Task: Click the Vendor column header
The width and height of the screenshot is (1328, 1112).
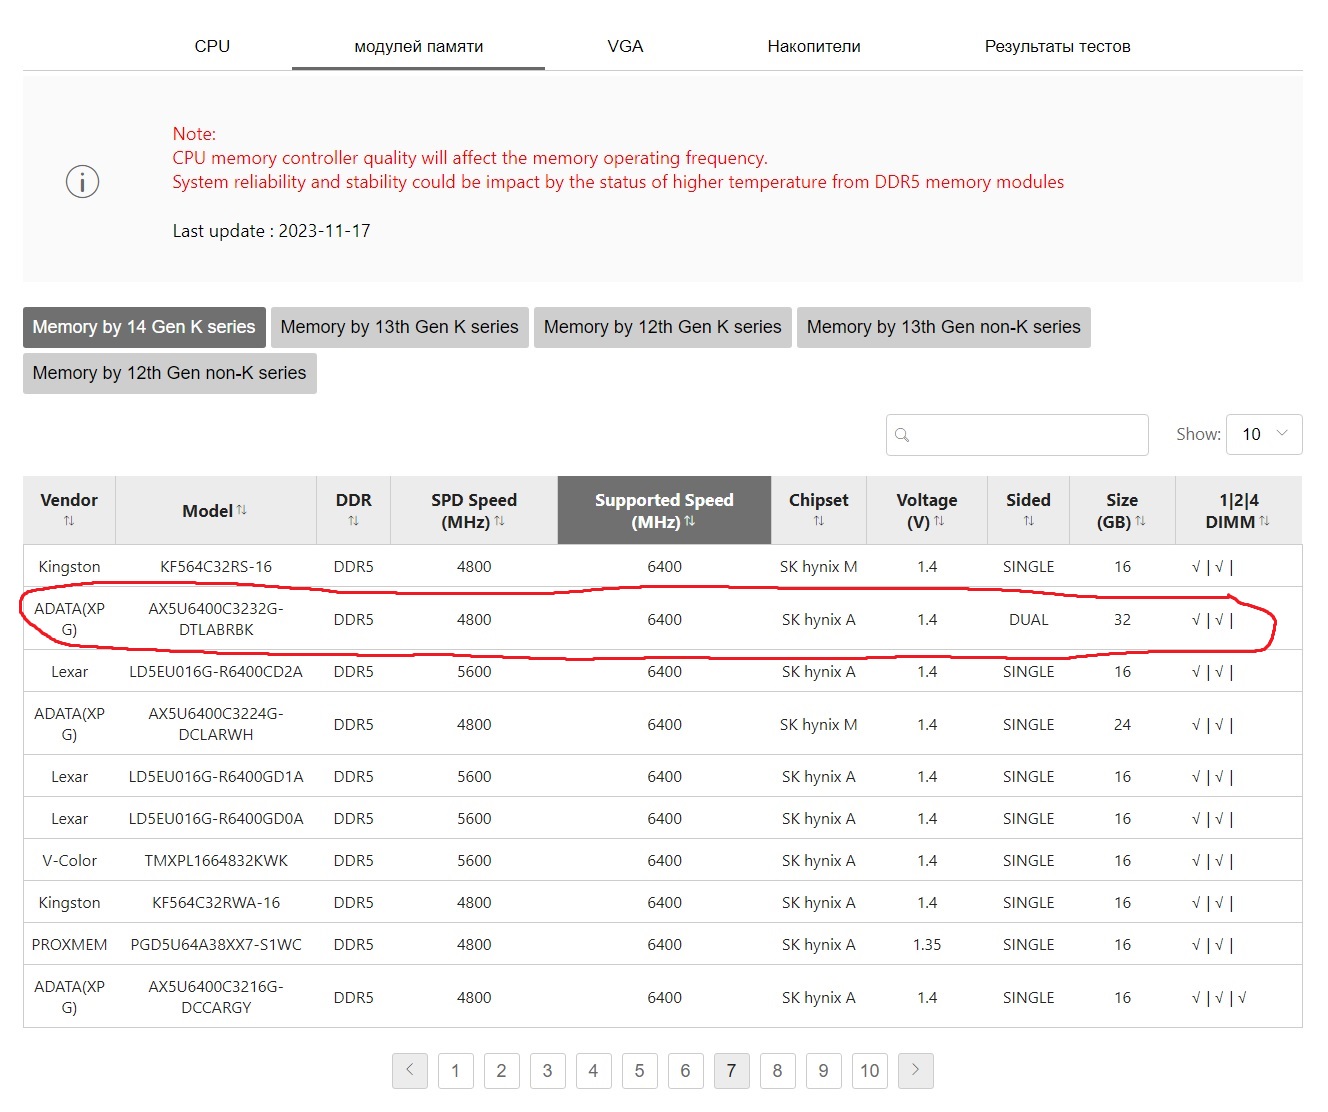Action: click(69, 510)
